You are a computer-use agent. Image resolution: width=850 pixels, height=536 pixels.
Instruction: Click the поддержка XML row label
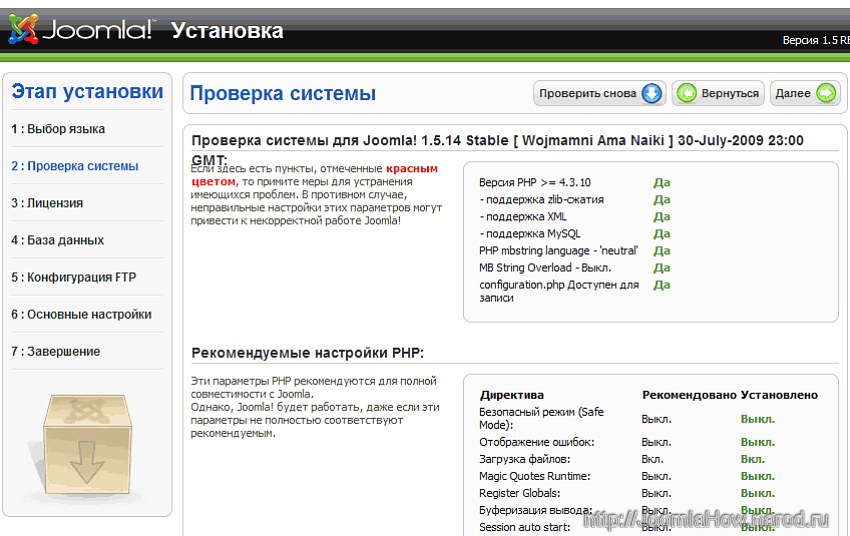pyautogui.click(x=523, y=217)
